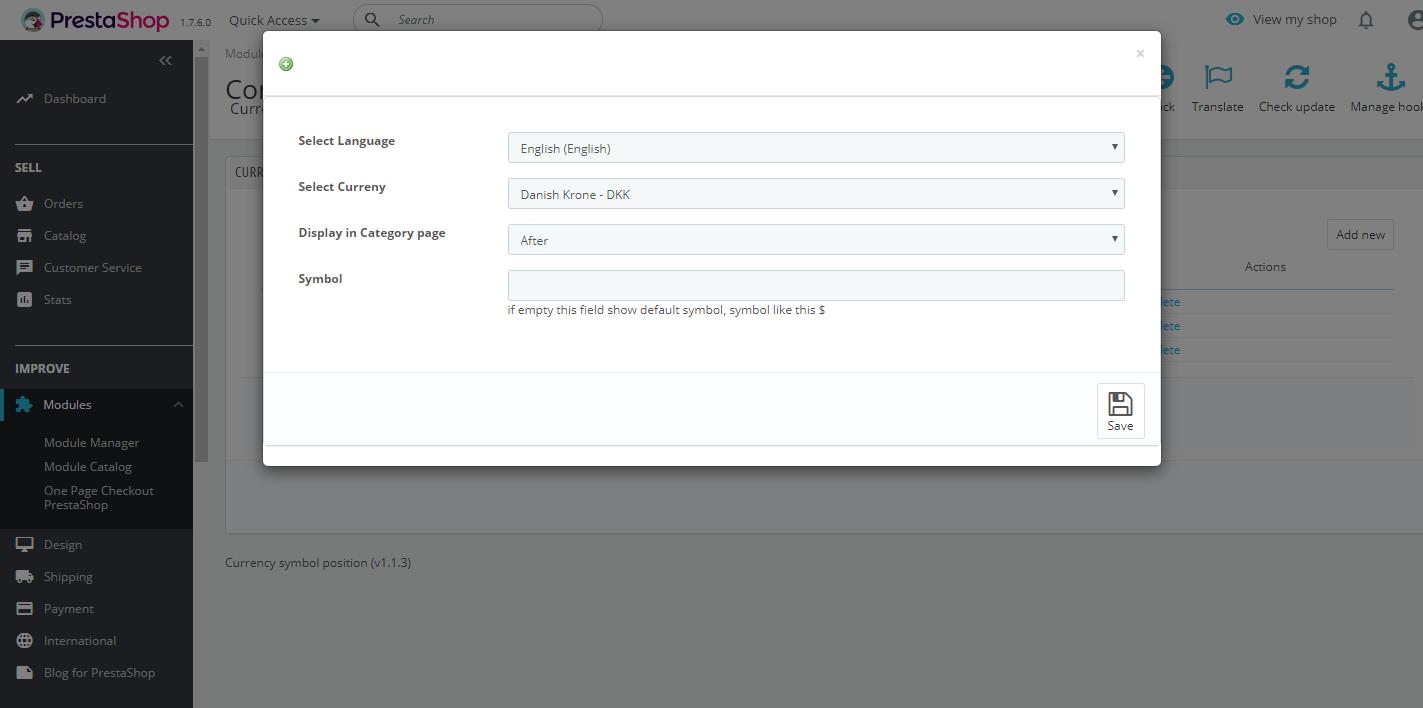
Task: Open the Dashboard page
Action: (75, 99)
